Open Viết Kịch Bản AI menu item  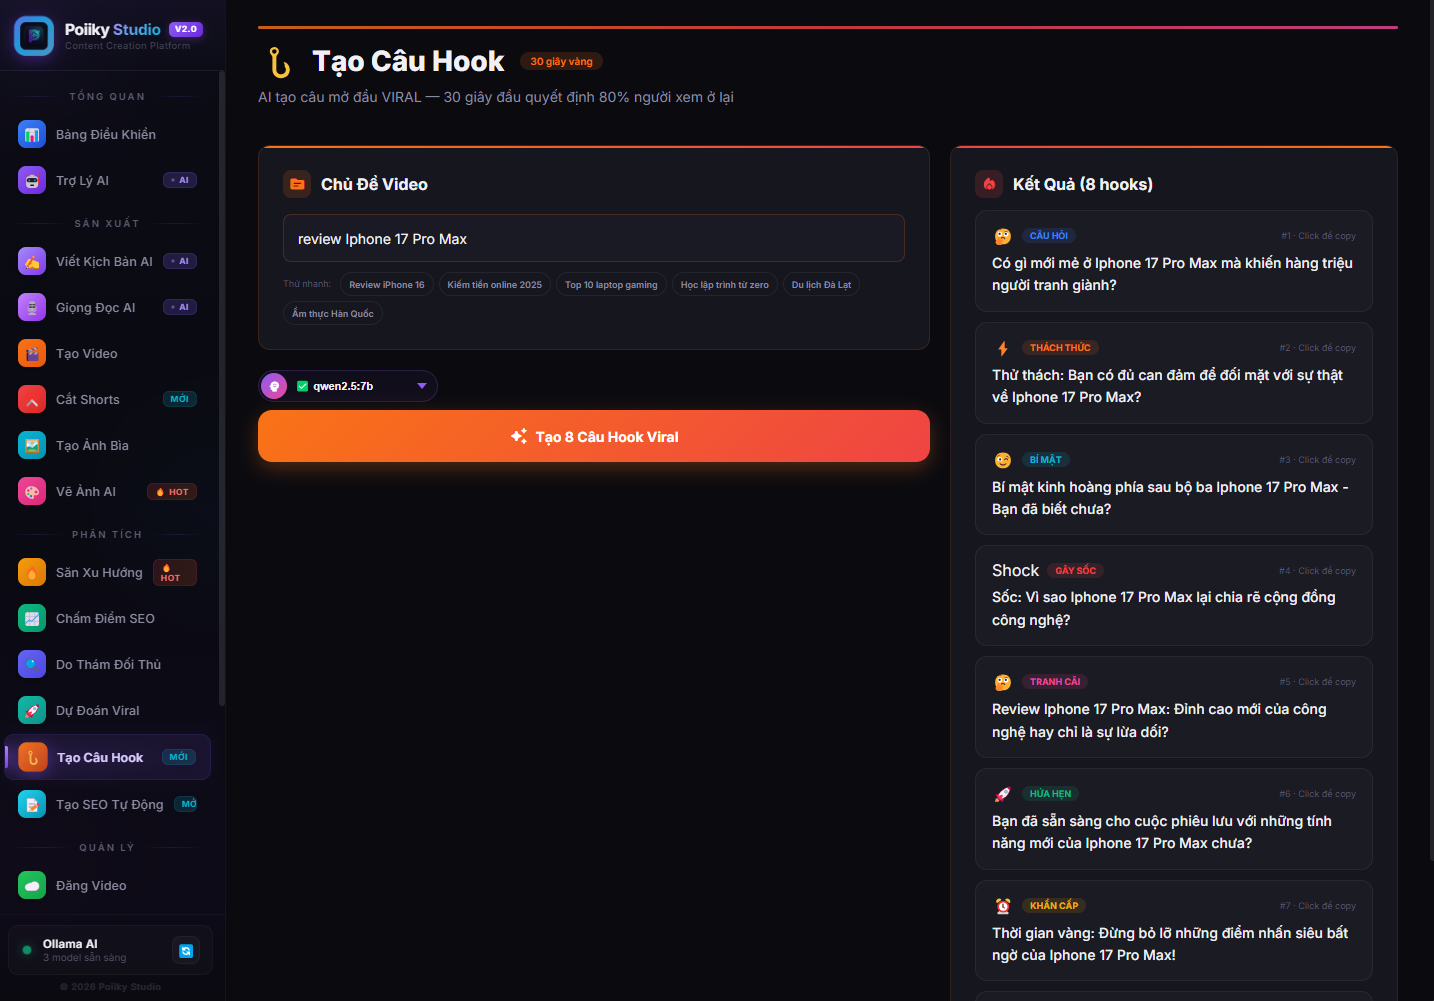104,261
